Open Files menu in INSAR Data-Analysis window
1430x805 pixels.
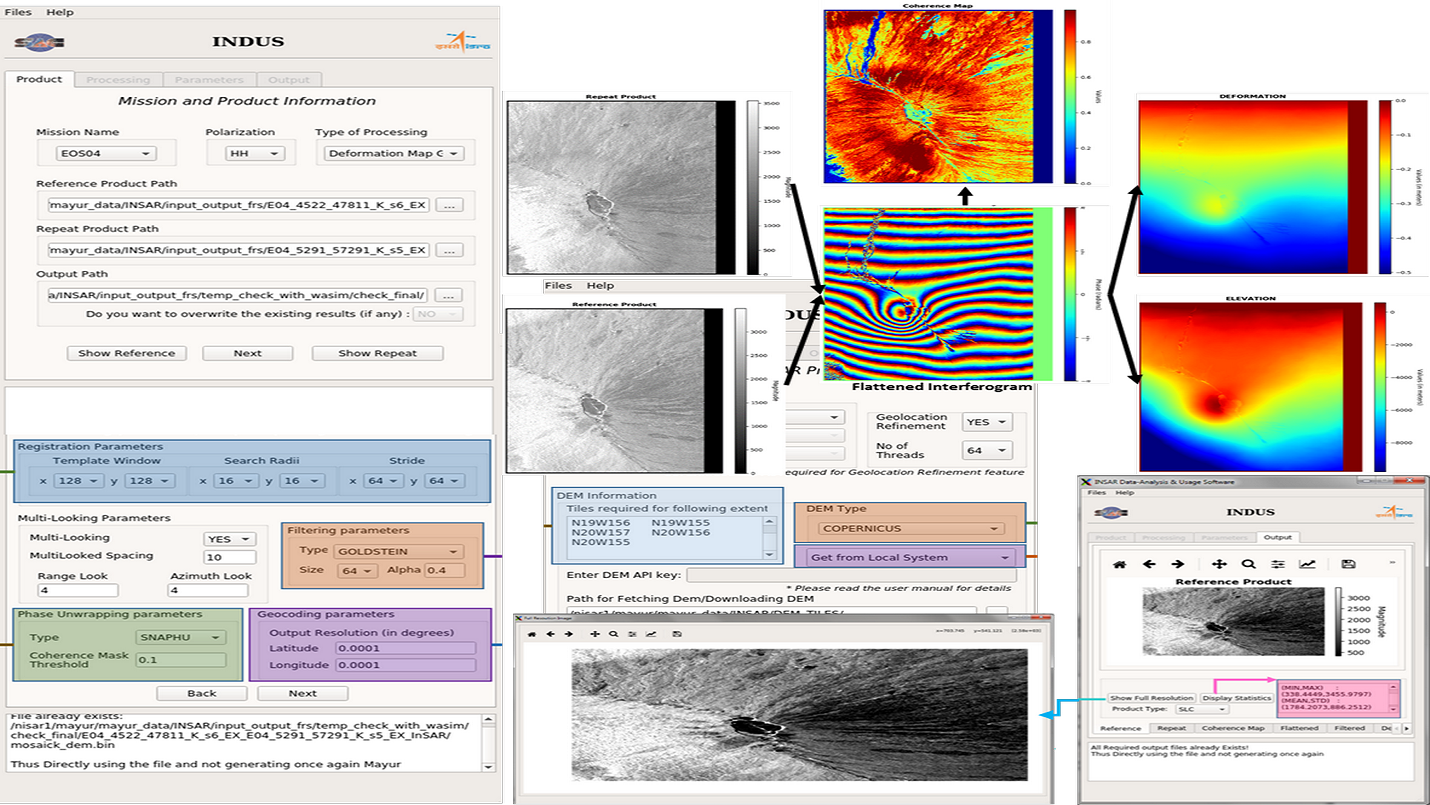pyautogui.click(x=1097, y=493)
